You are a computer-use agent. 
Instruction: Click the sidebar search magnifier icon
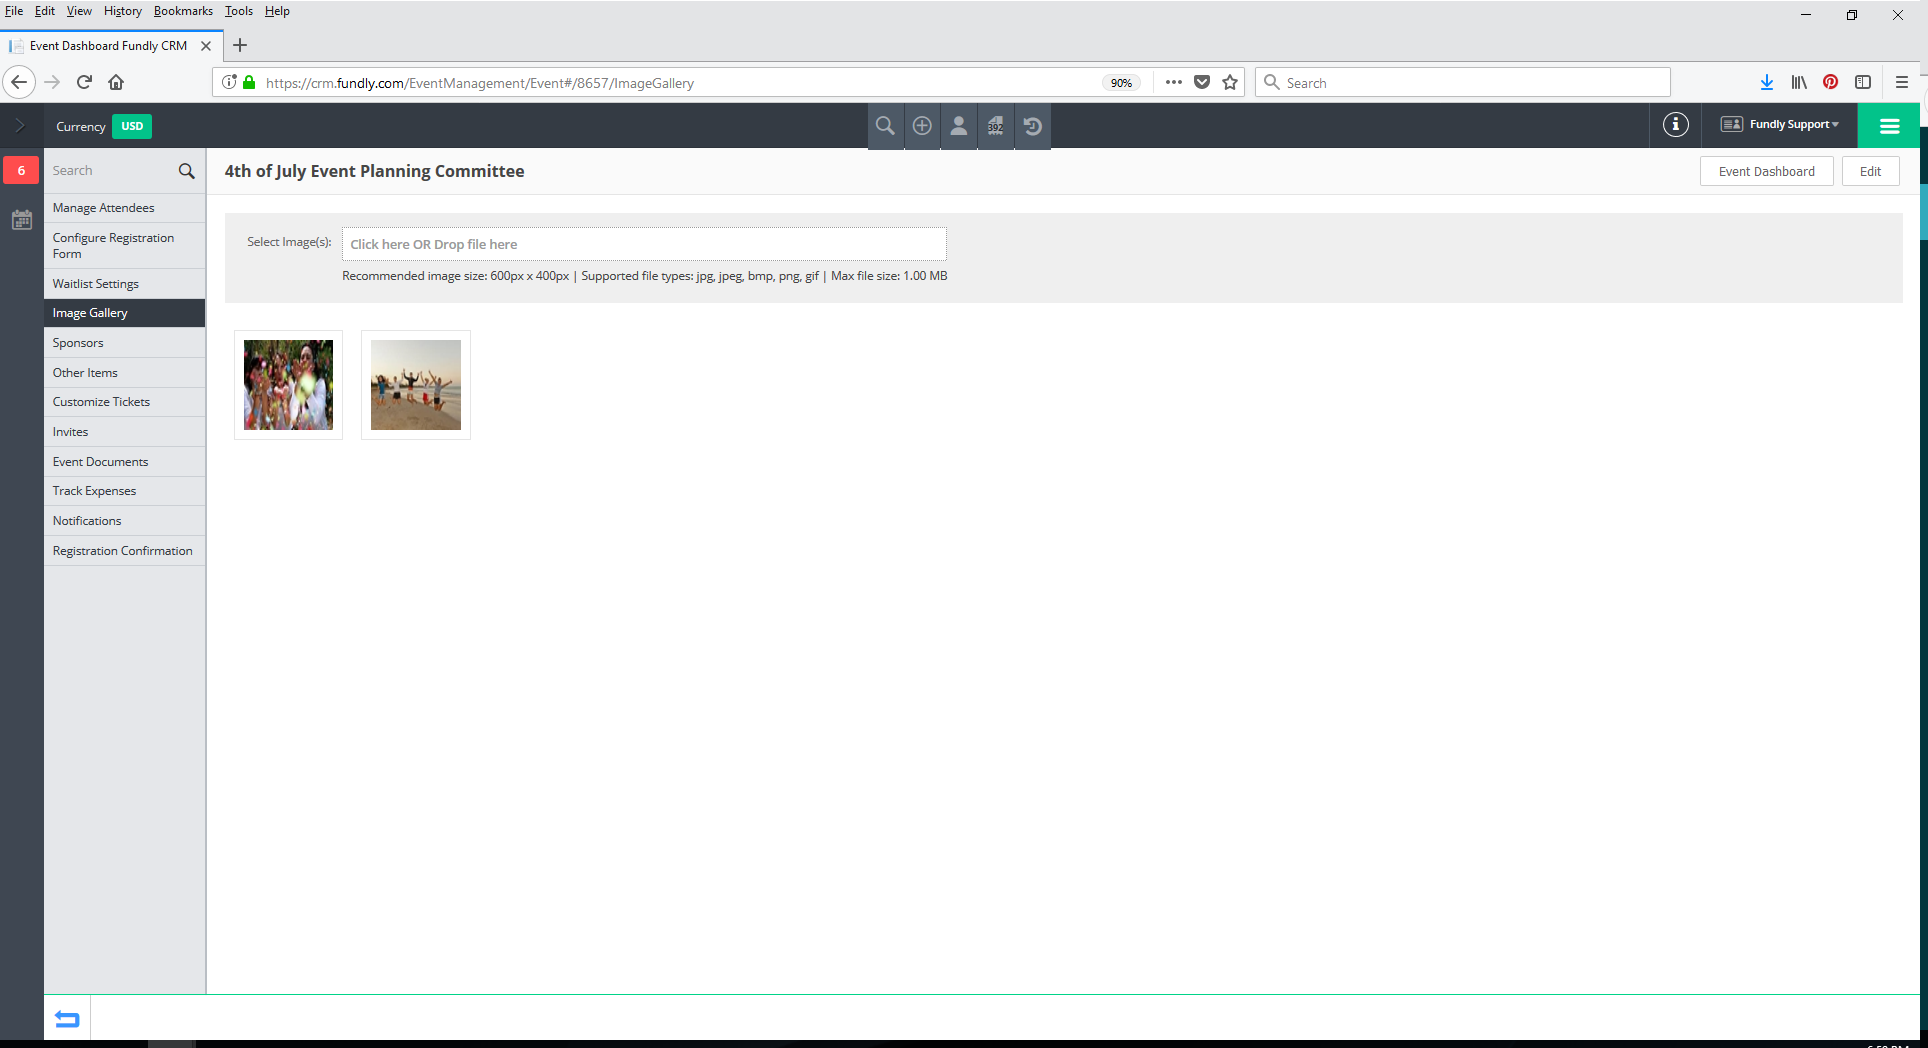pyautogui.click(x=186, y=171)
